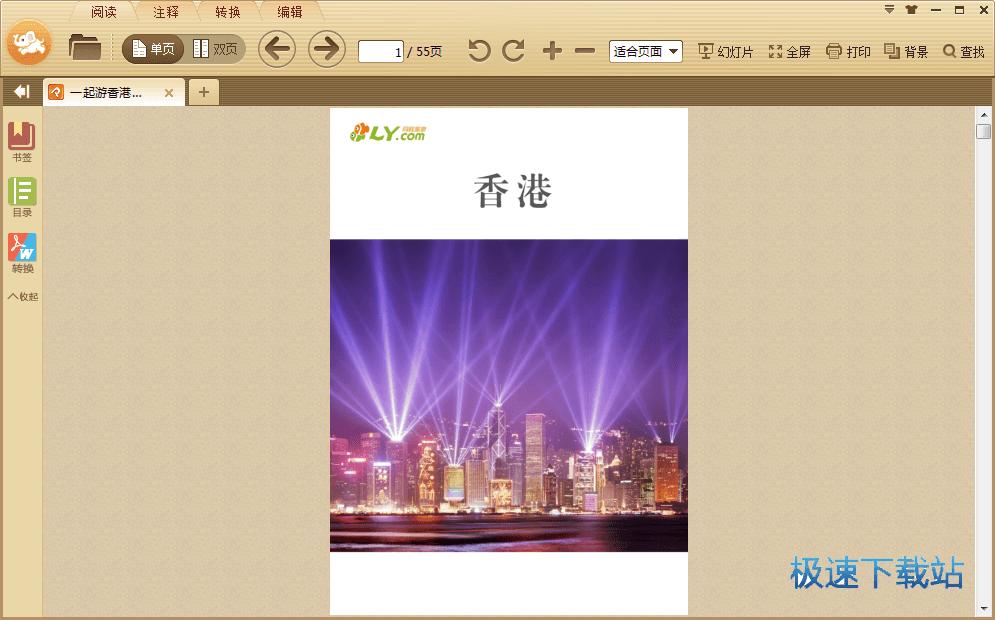Viewport: 995px width, 620px height.
Task: Start the 幻灯片 slideshow mode
Action: pos(727,49)
